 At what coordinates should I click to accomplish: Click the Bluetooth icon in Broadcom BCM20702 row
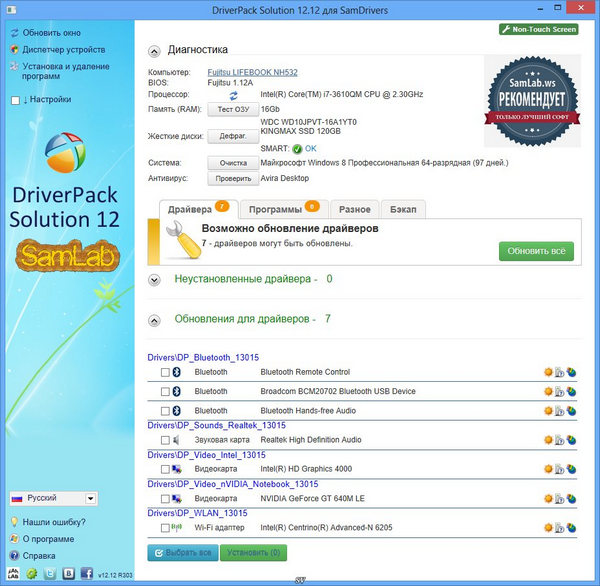[176, 391]
